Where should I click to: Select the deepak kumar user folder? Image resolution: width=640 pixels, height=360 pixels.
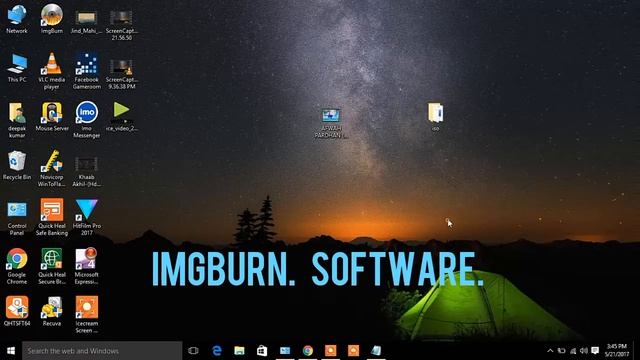[x=17, y=119]
